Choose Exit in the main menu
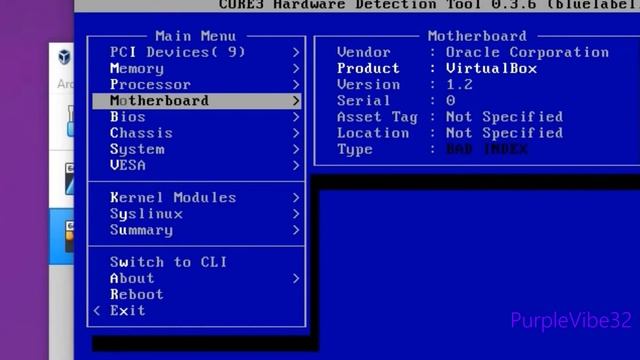The image size is (640, 360). [x=197, y=311]
